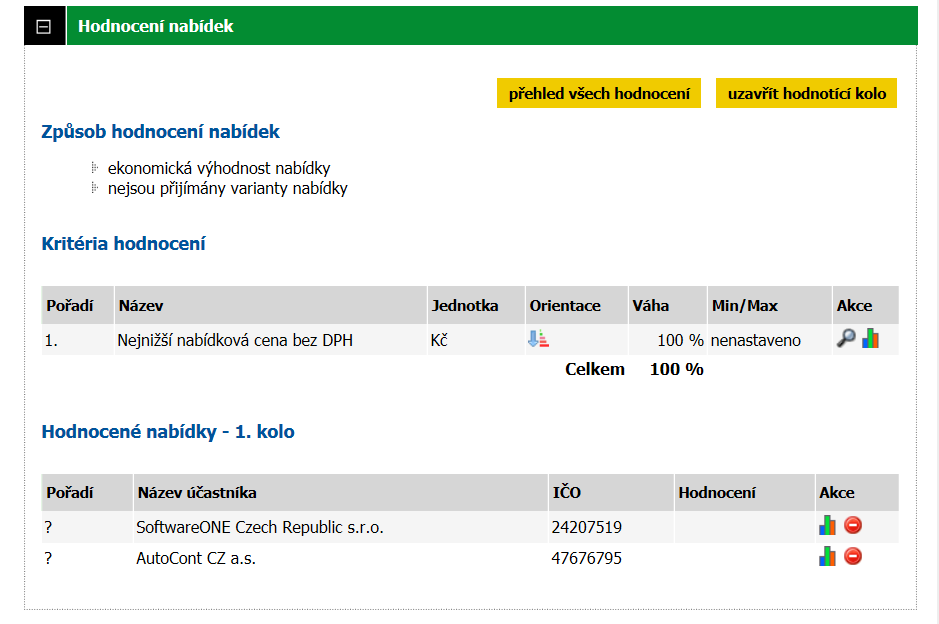Click the descending orientation arrow icon
This screenshot has width=939, height=624.
pos(538,339)
